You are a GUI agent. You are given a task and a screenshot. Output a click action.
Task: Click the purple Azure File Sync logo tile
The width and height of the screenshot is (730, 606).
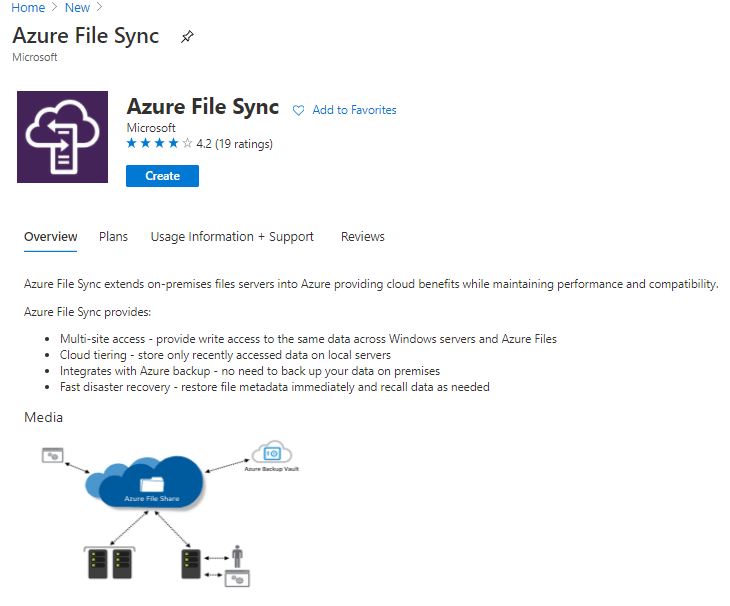click(62, 137)
